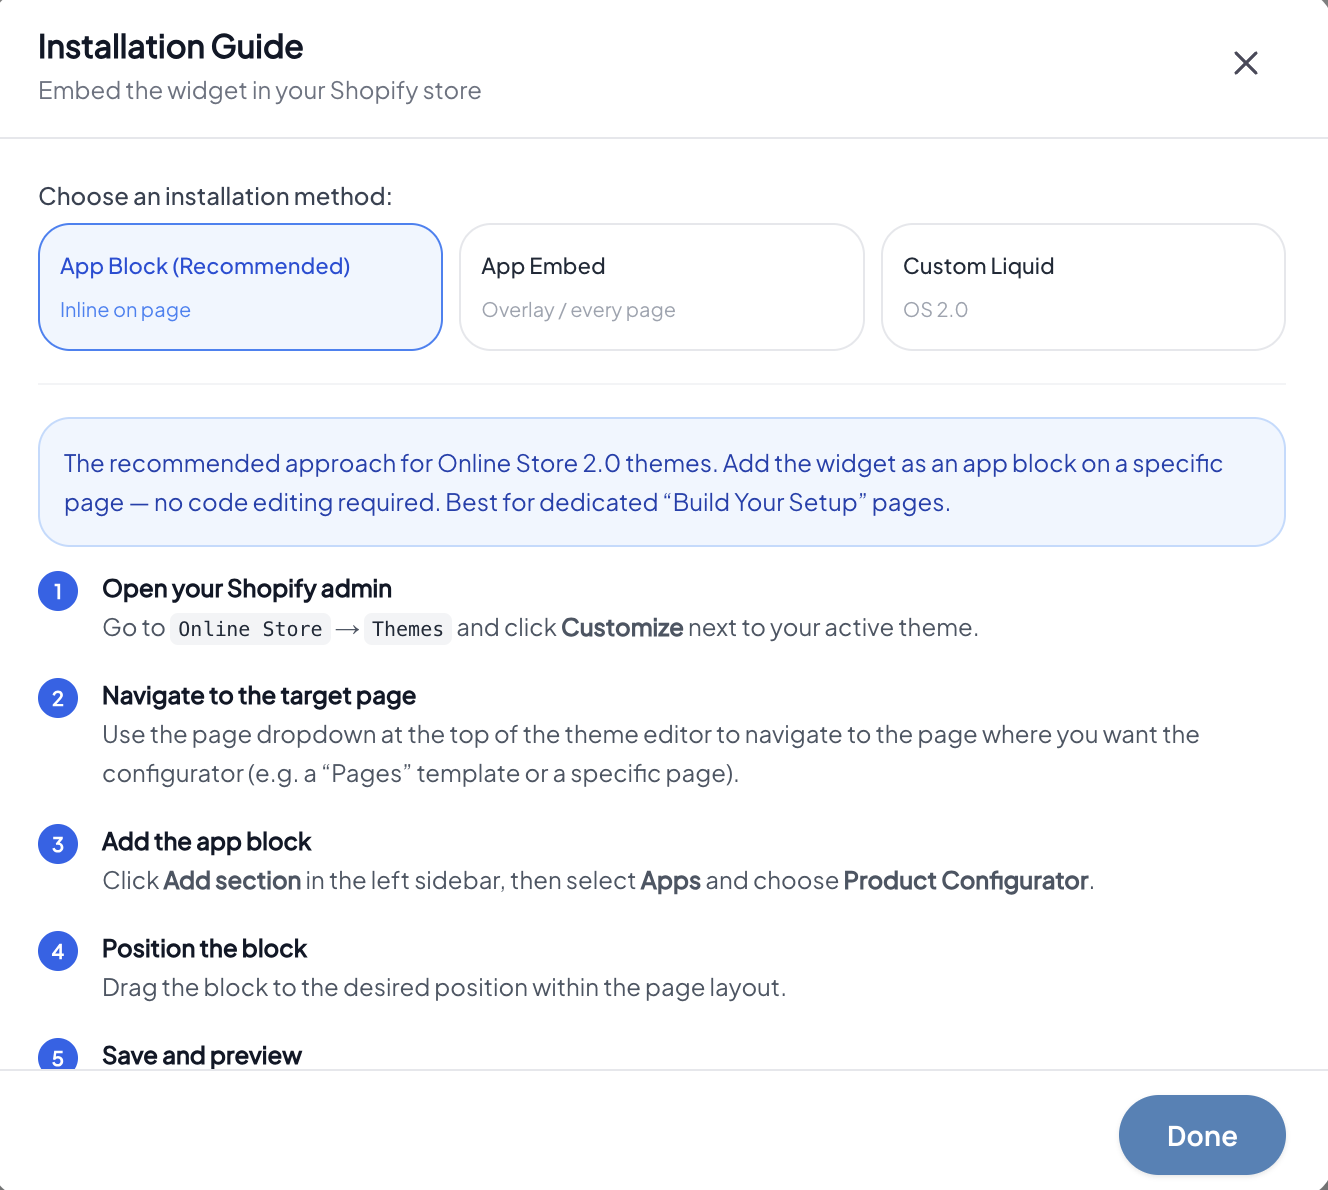Click the Open your Shopify admin heading

(x=247, y=589)
